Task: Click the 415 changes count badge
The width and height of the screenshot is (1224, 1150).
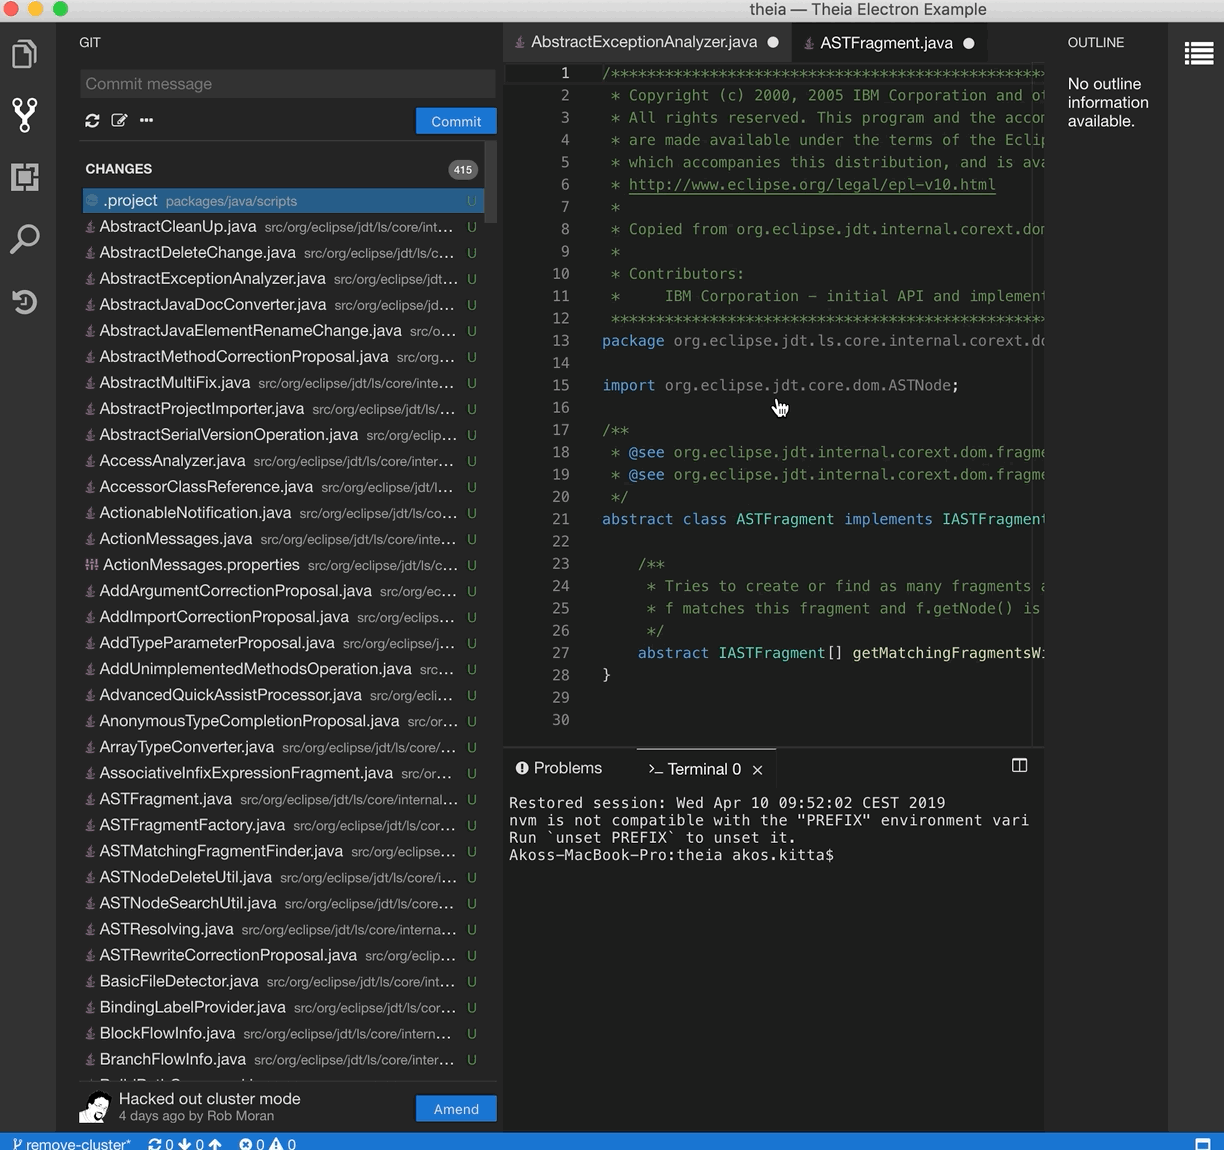Action: point(462,169)
